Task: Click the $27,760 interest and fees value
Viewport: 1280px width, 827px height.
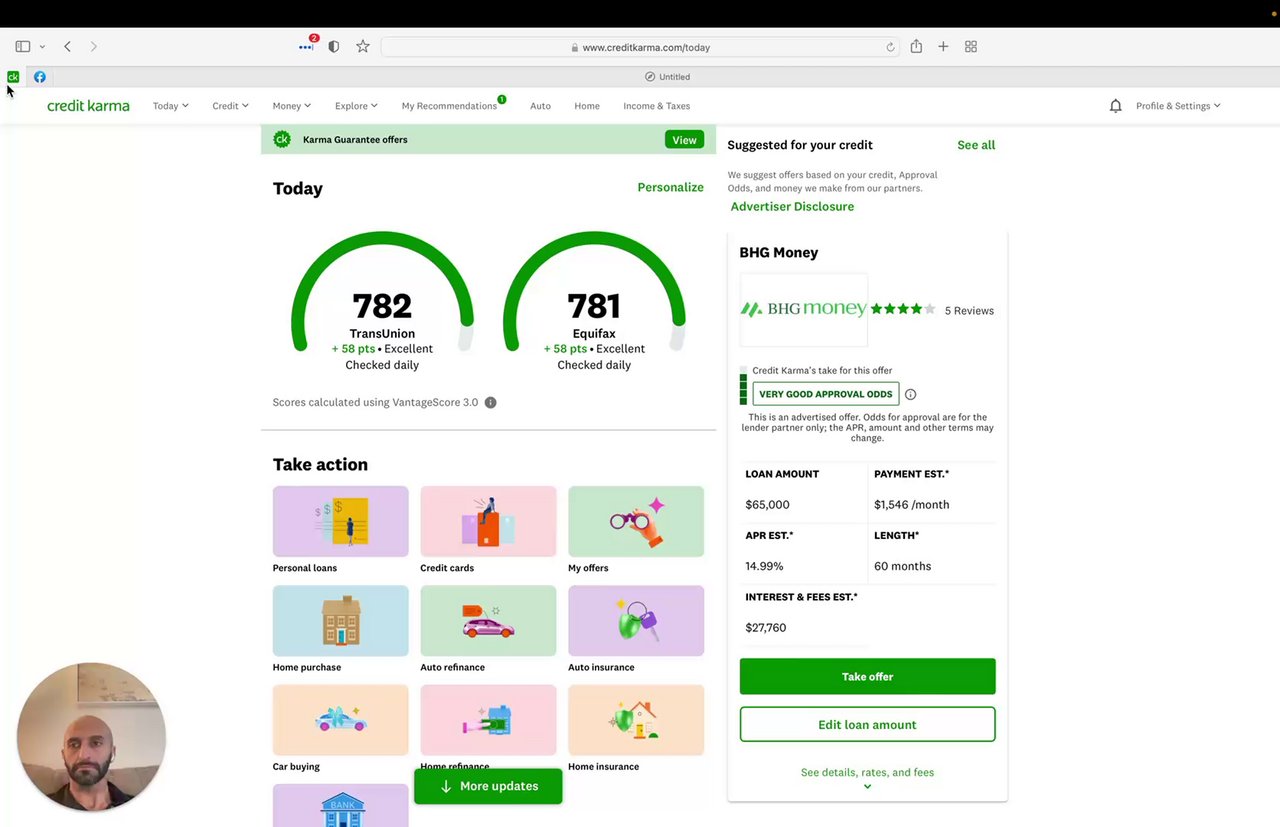Action: 765,628
